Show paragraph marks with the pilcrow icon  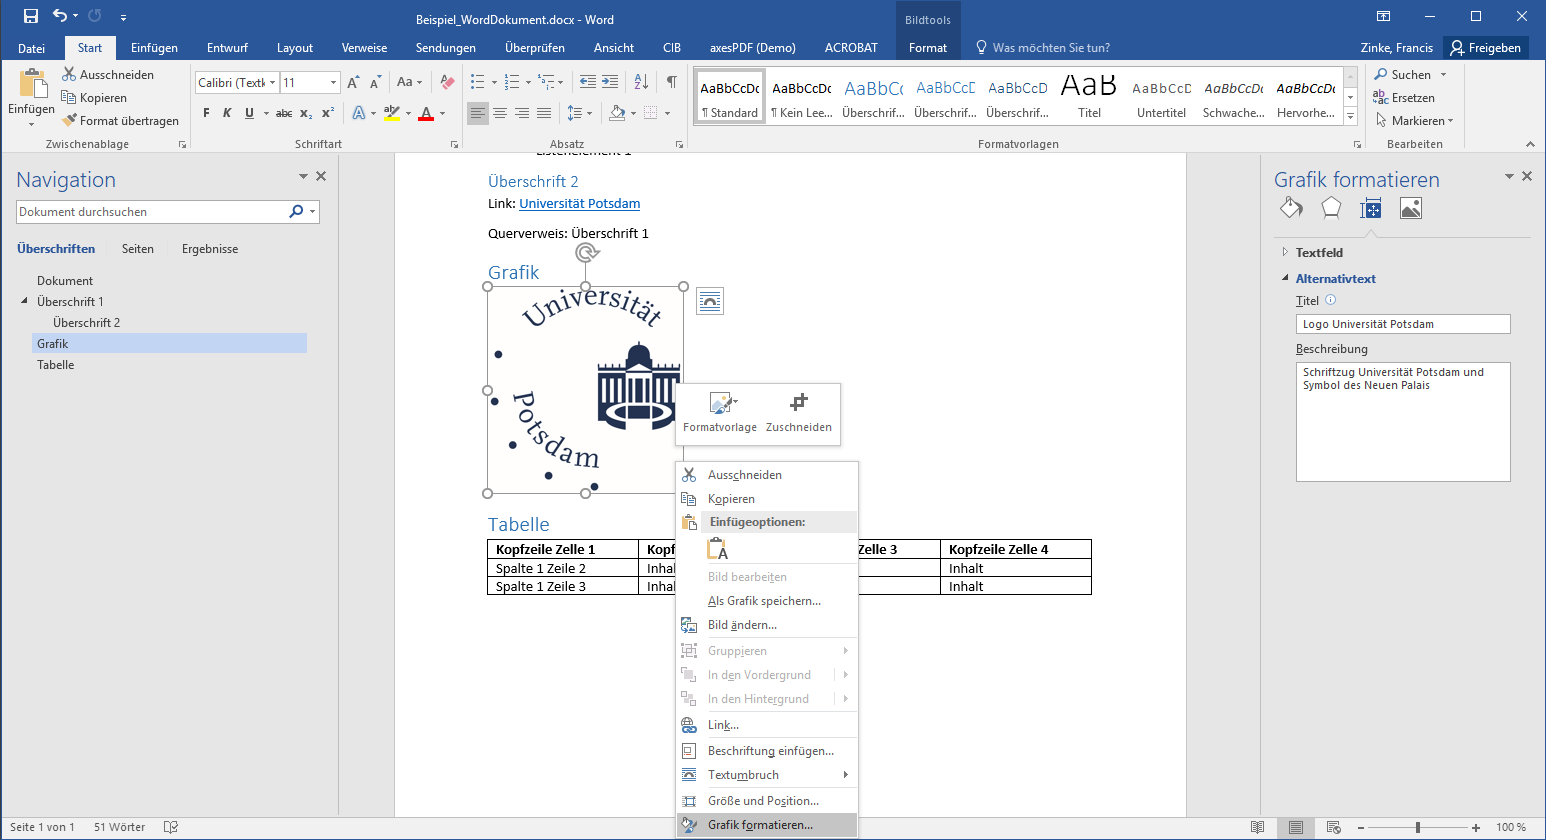point(672,82)
